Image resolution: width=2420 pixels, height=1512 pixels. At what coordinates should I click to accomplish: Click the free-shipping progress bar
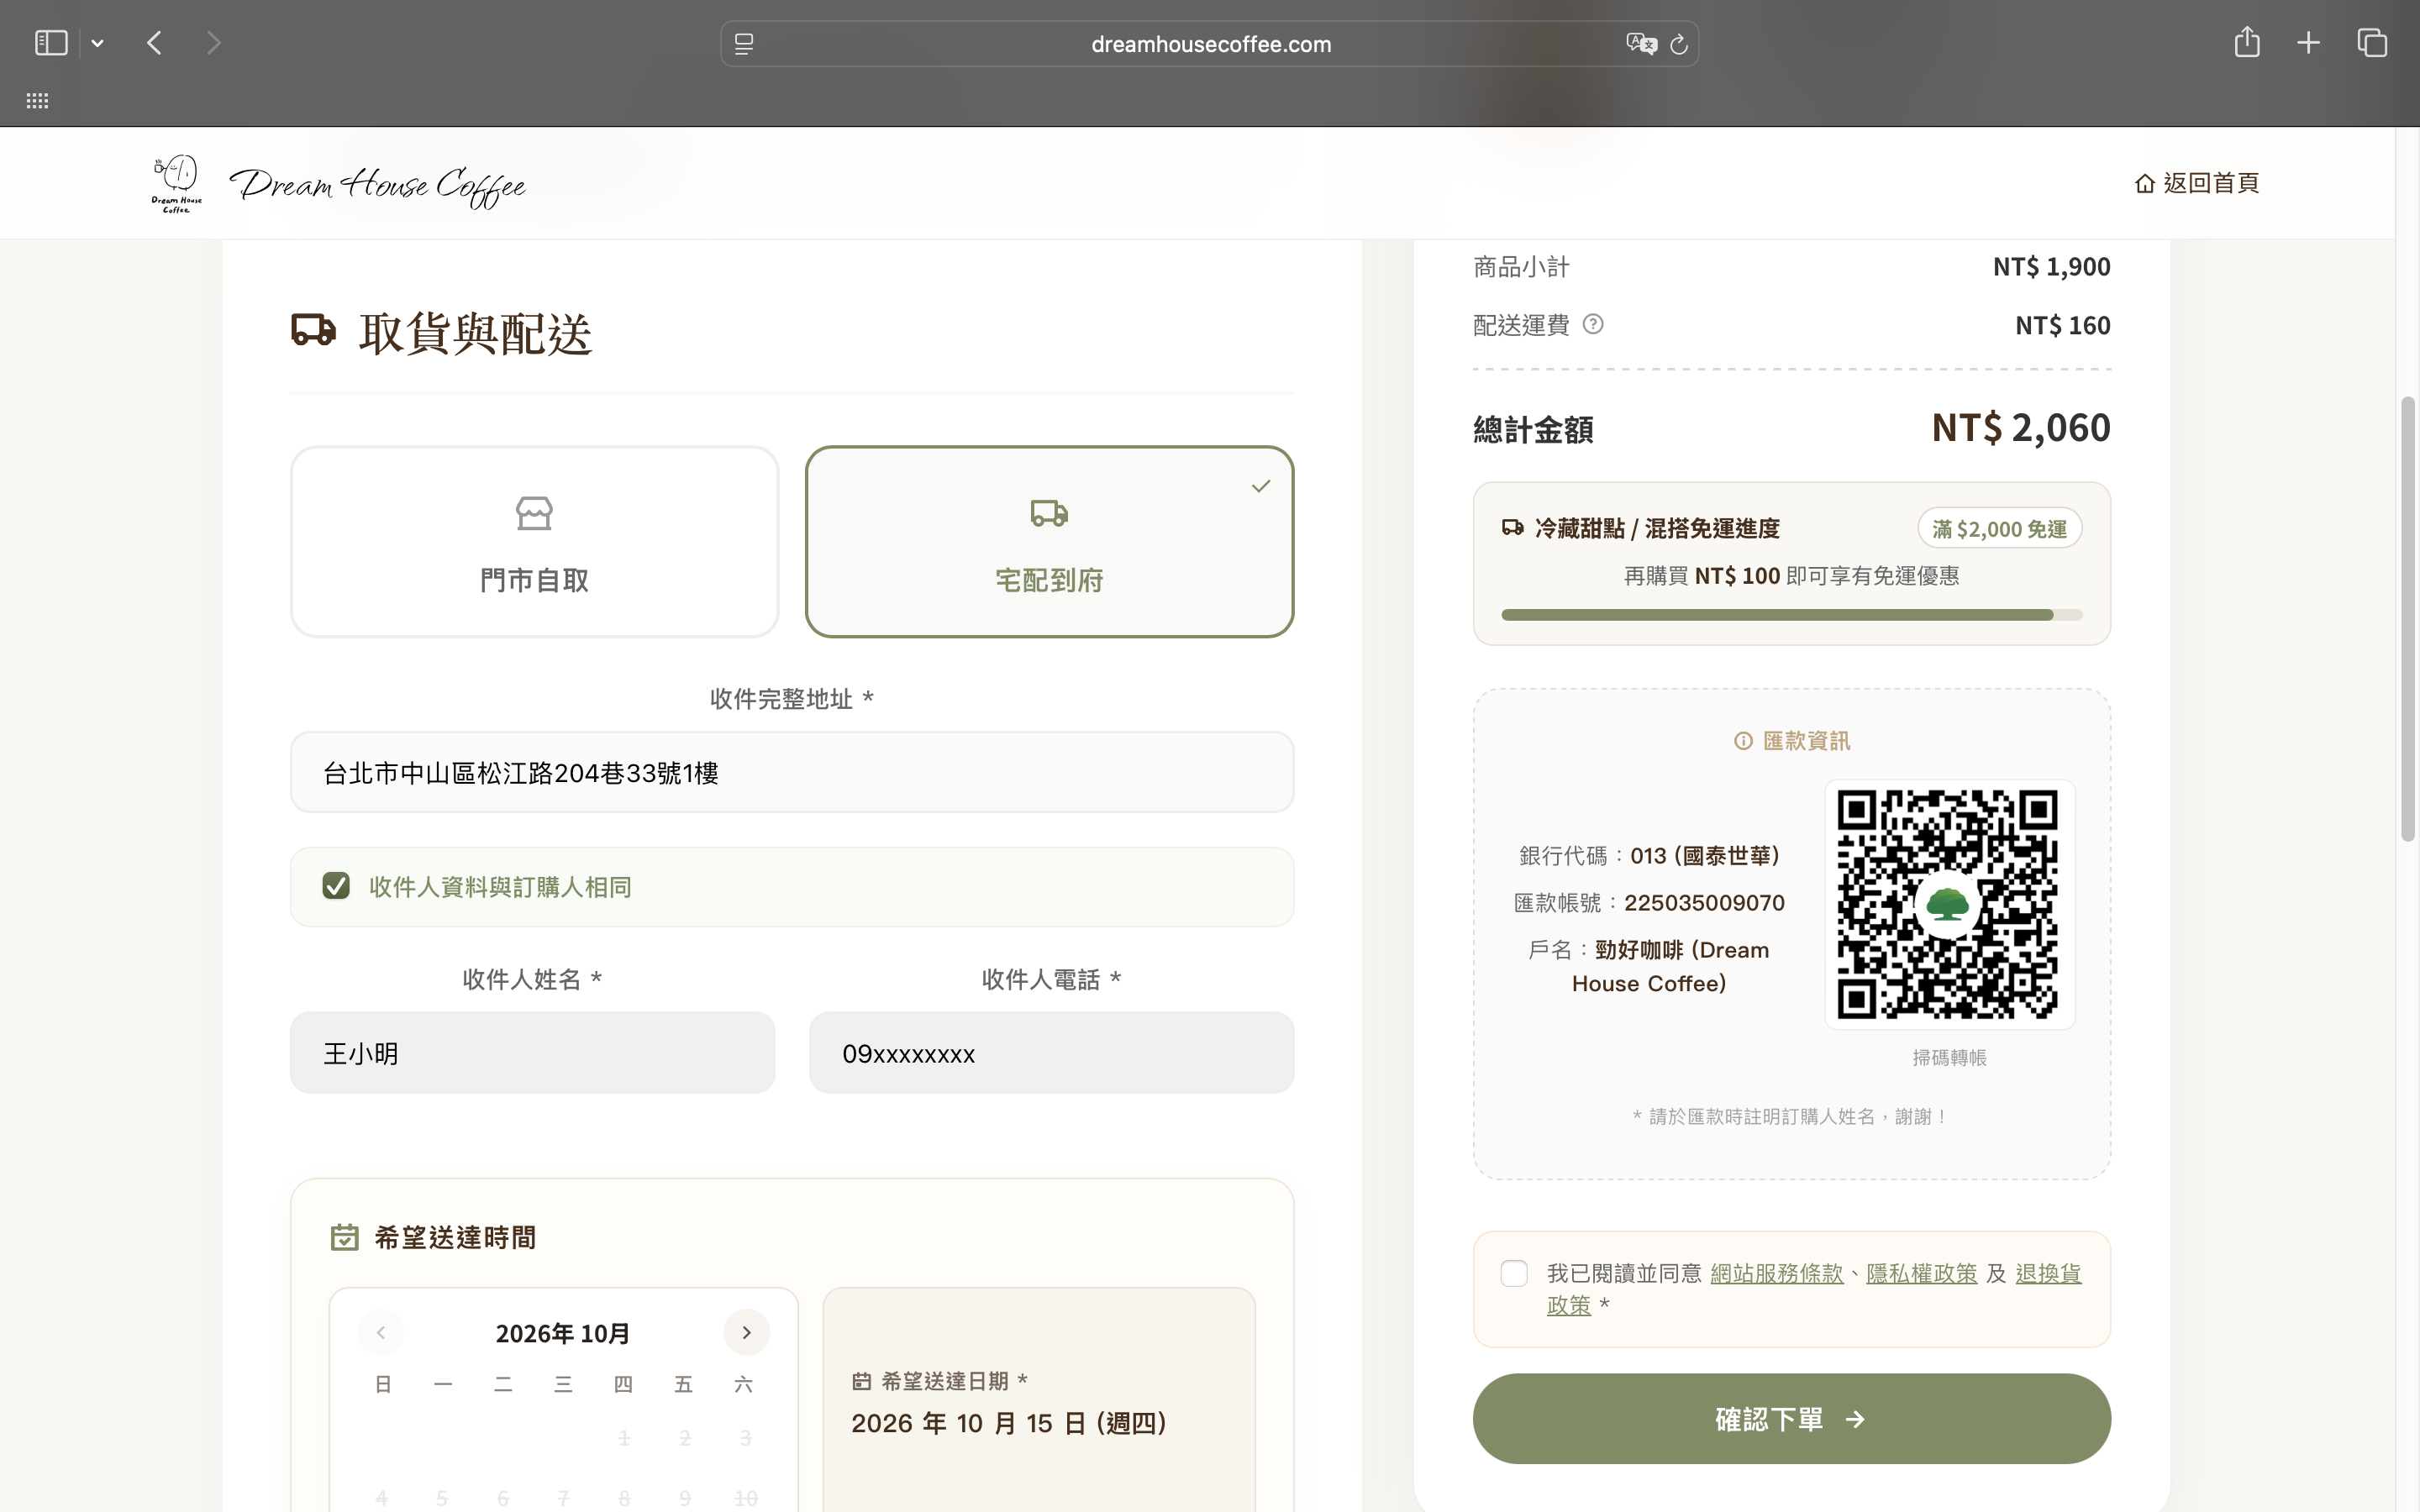pyautogui.click(x=1791, y=615)
